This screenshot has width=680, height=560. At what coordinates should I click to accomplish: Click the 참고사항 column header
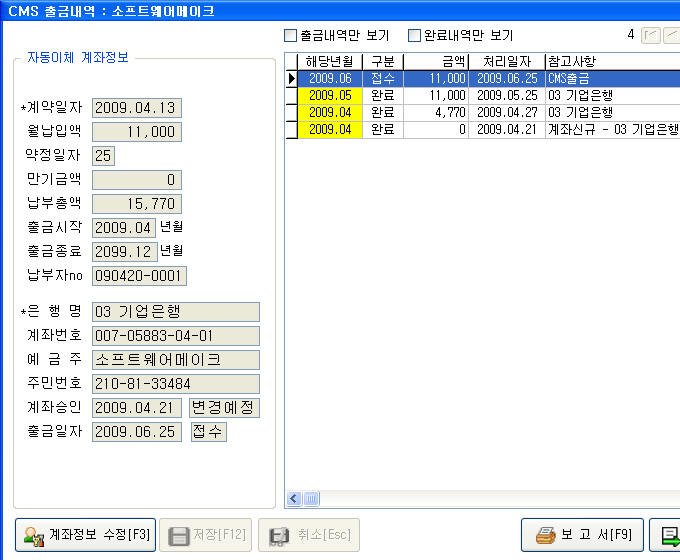[612, 62]
